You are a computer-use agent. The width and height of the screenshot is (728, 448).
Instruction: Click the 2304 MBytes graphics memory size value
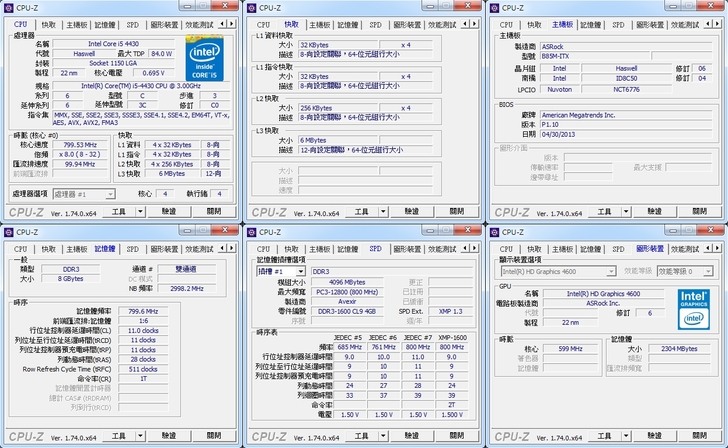(x=679, y=349)
